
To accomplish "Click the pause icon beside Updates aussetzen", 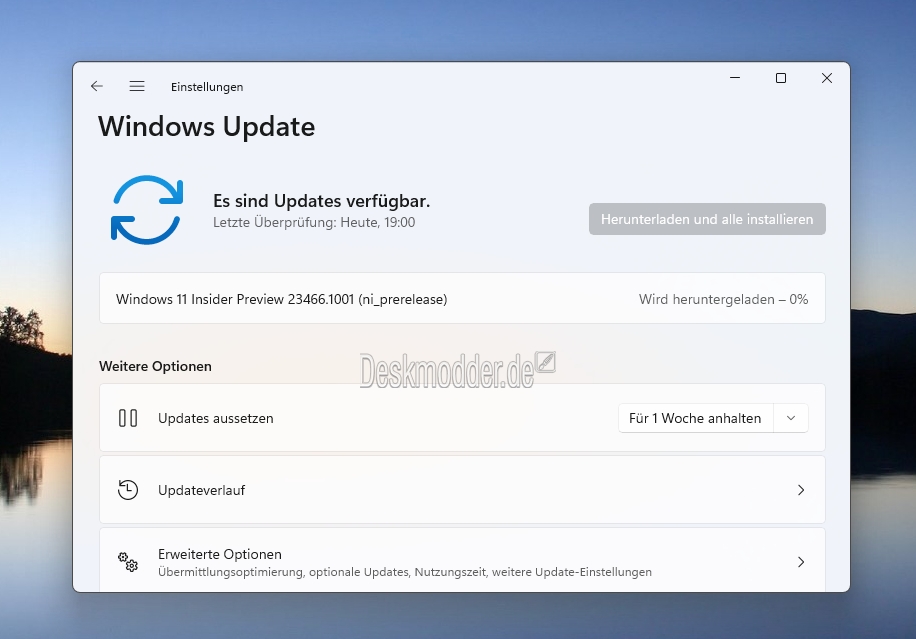I will coord(128,418).
